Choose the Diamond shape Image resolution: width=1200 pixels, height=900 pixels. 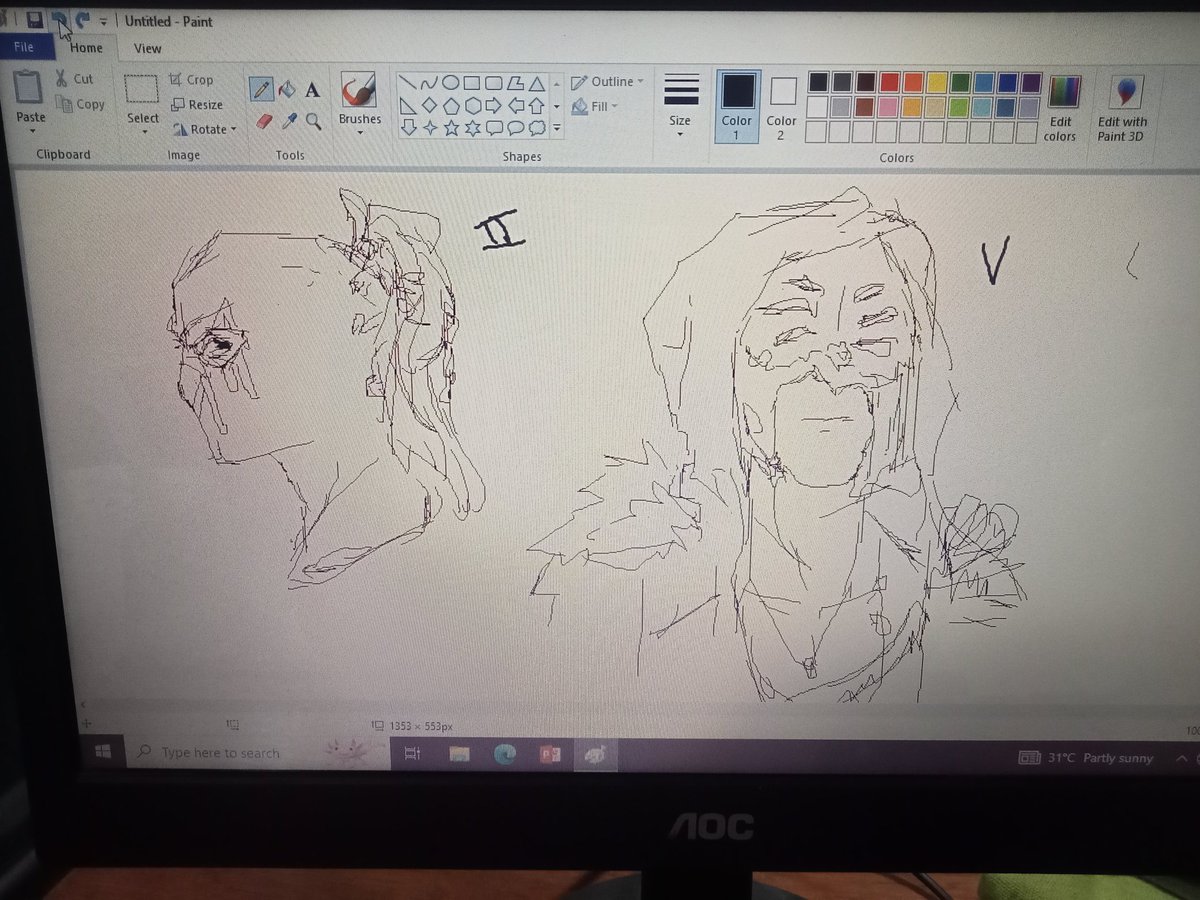click(429, 105)
